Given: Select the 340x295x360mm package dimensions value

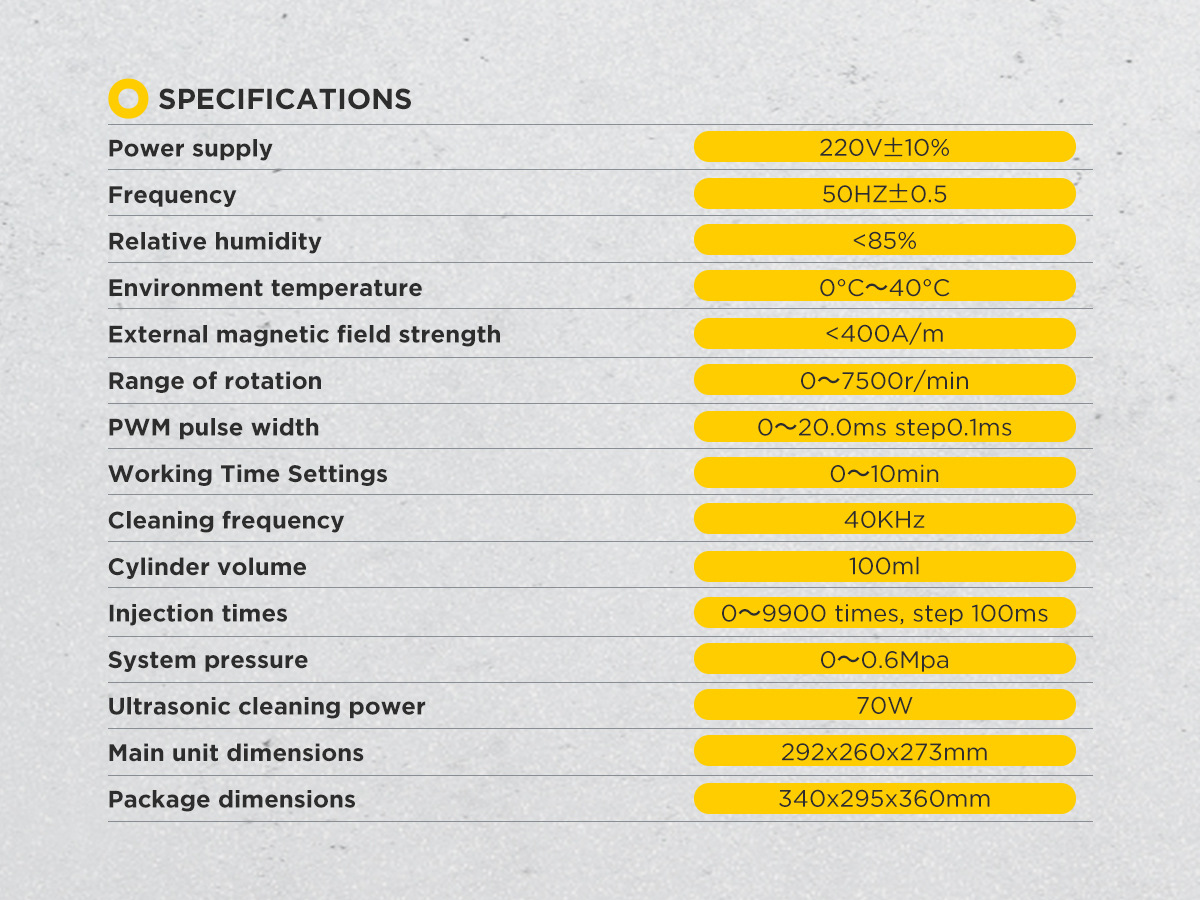Looking at the screenshot, I should [x=884, y=799].
